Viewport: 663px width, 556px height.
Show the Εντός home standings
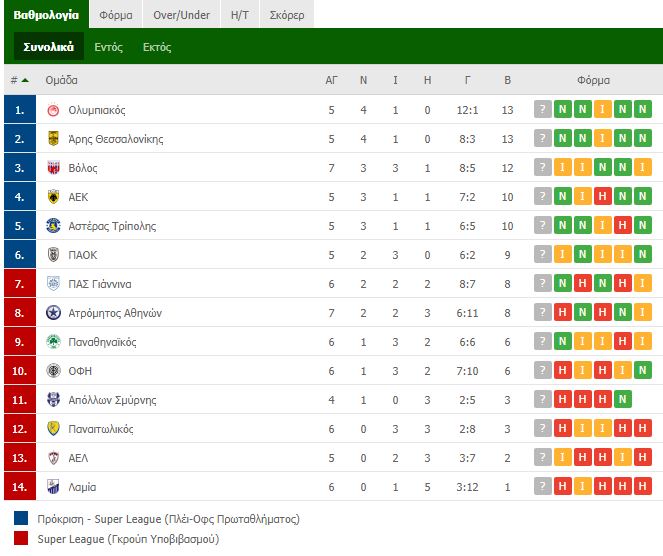click(x=109, y=47)
